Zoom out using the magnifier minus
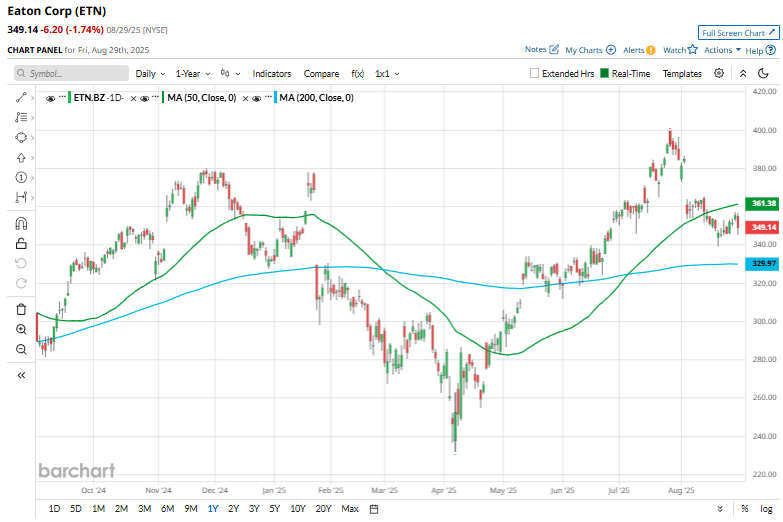 [21, 349]
